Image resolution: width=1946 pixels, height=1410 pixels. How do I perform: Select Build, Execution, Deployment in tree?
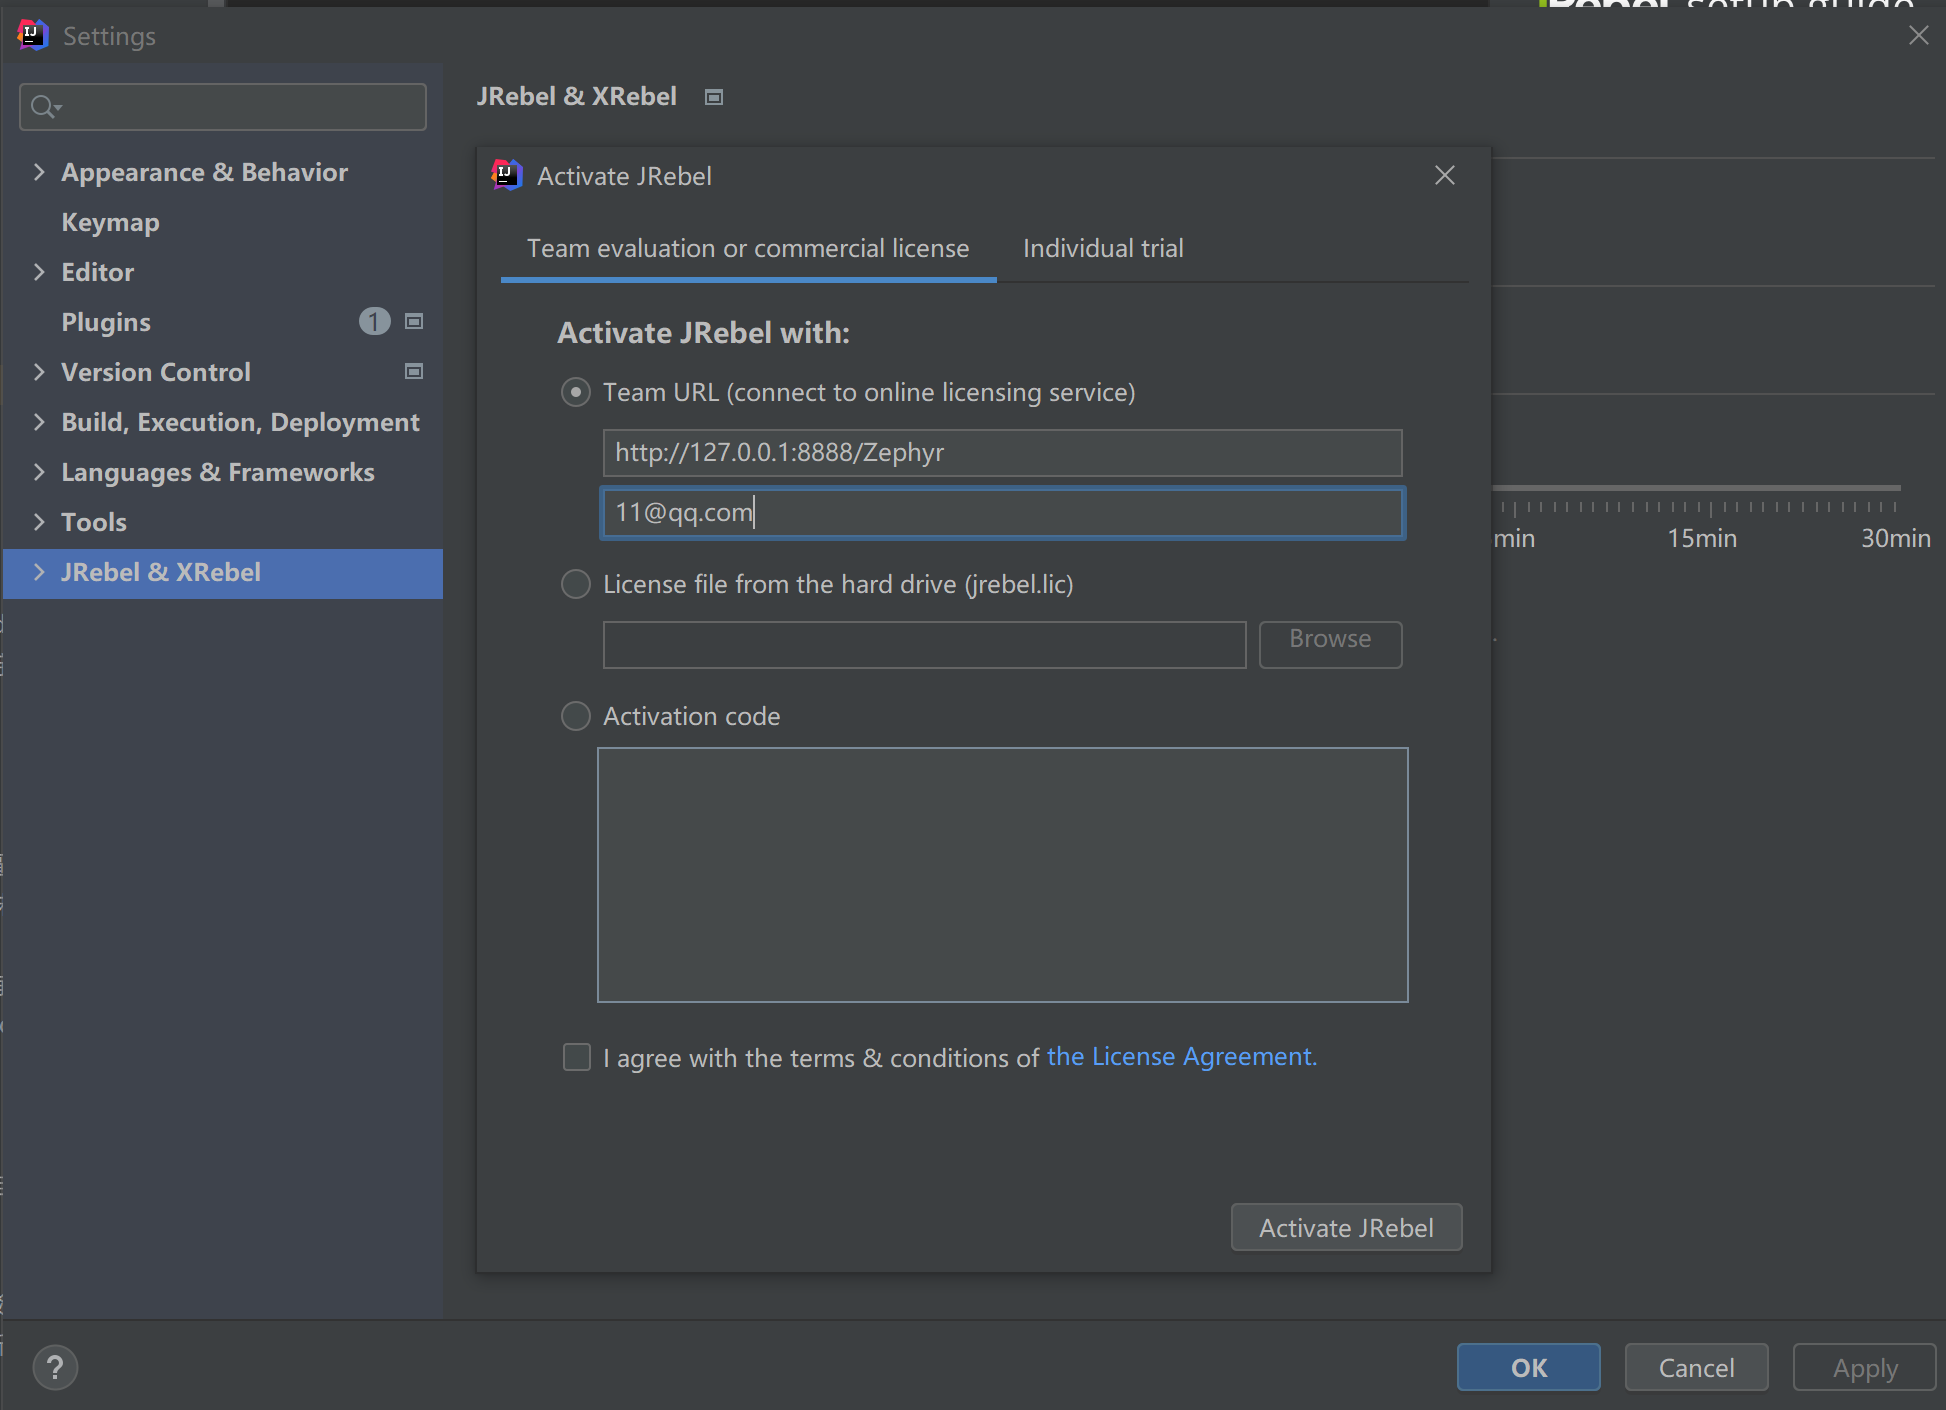coord(240,422)
